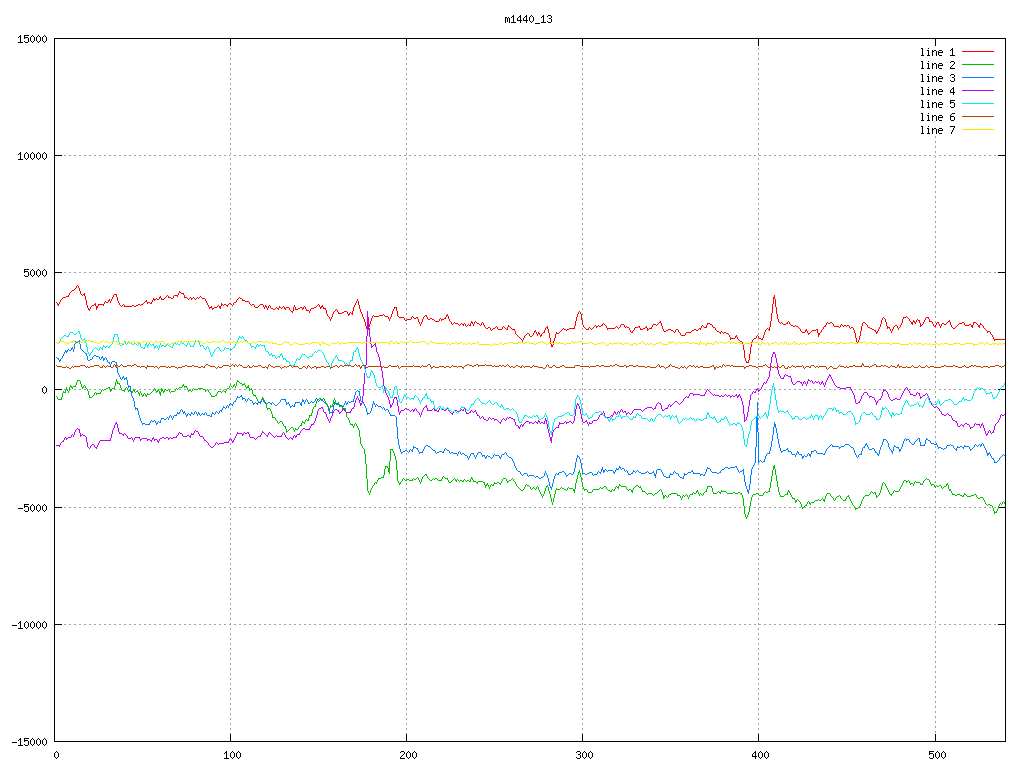Click the 500 tick label on the x-axis
The height and width of the screenshot is (768, 1024).
point(934,756)
